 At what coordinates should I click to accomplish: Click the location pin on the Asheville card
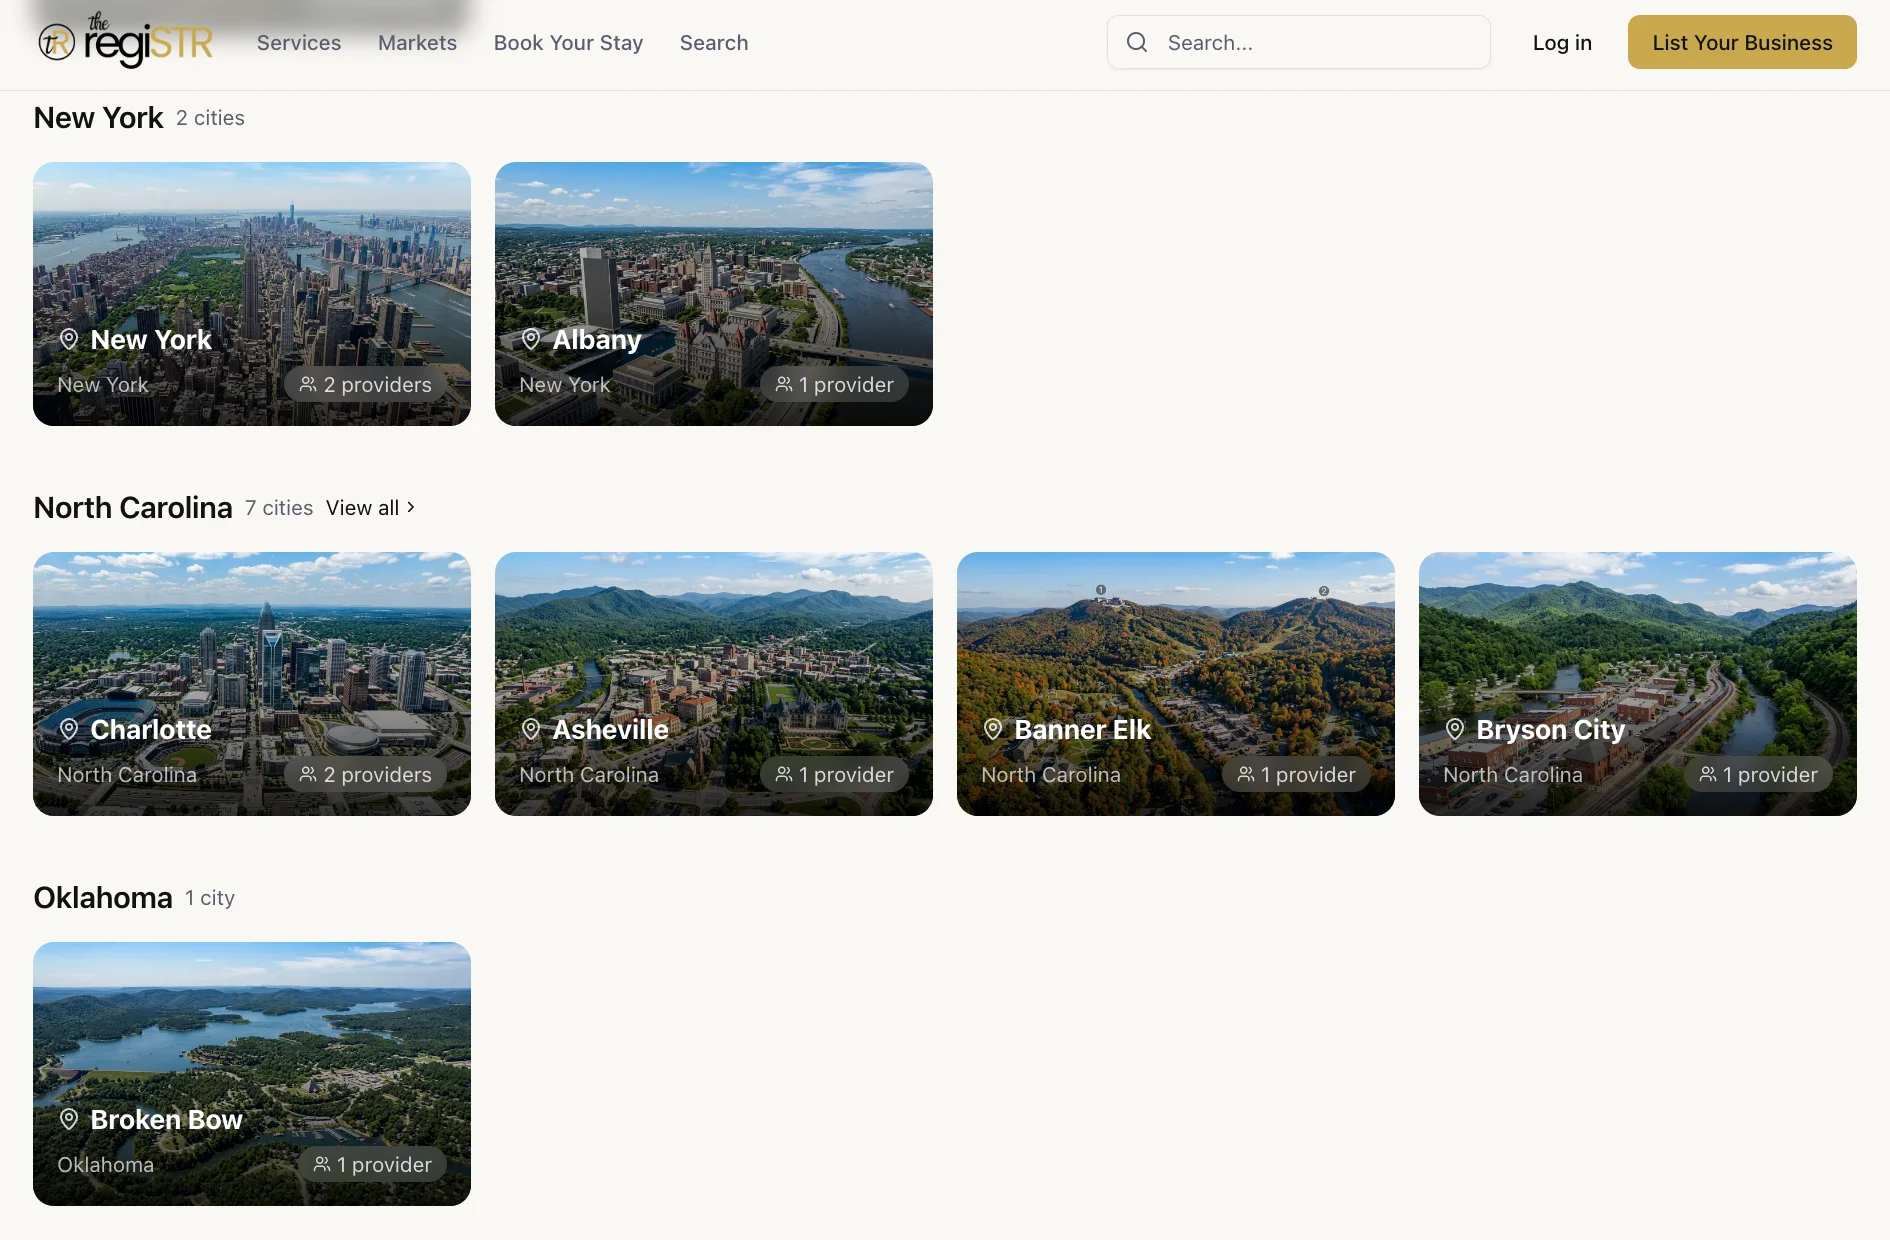pos(531,729)
